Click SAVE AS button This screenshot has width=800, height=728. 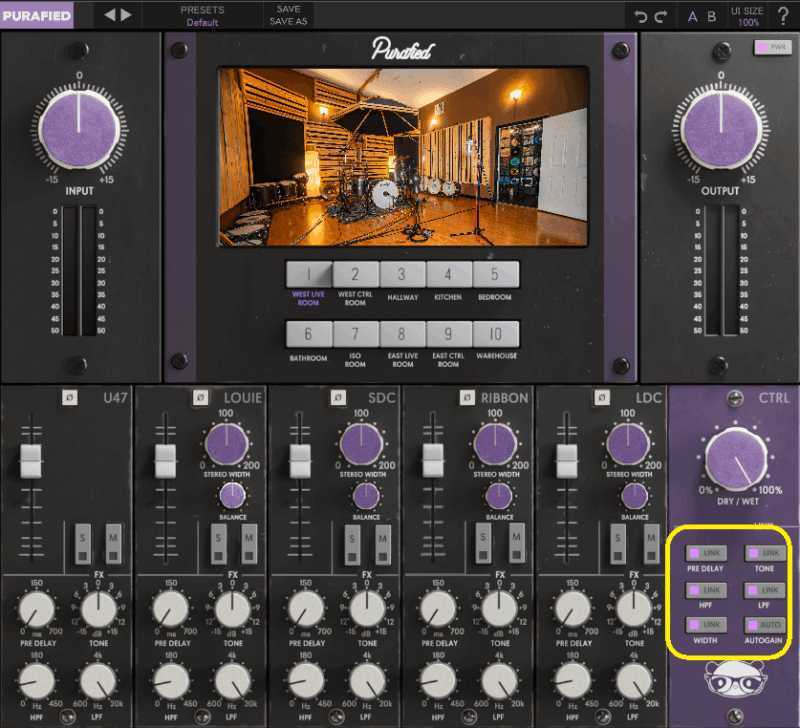[x=288, y=22]
